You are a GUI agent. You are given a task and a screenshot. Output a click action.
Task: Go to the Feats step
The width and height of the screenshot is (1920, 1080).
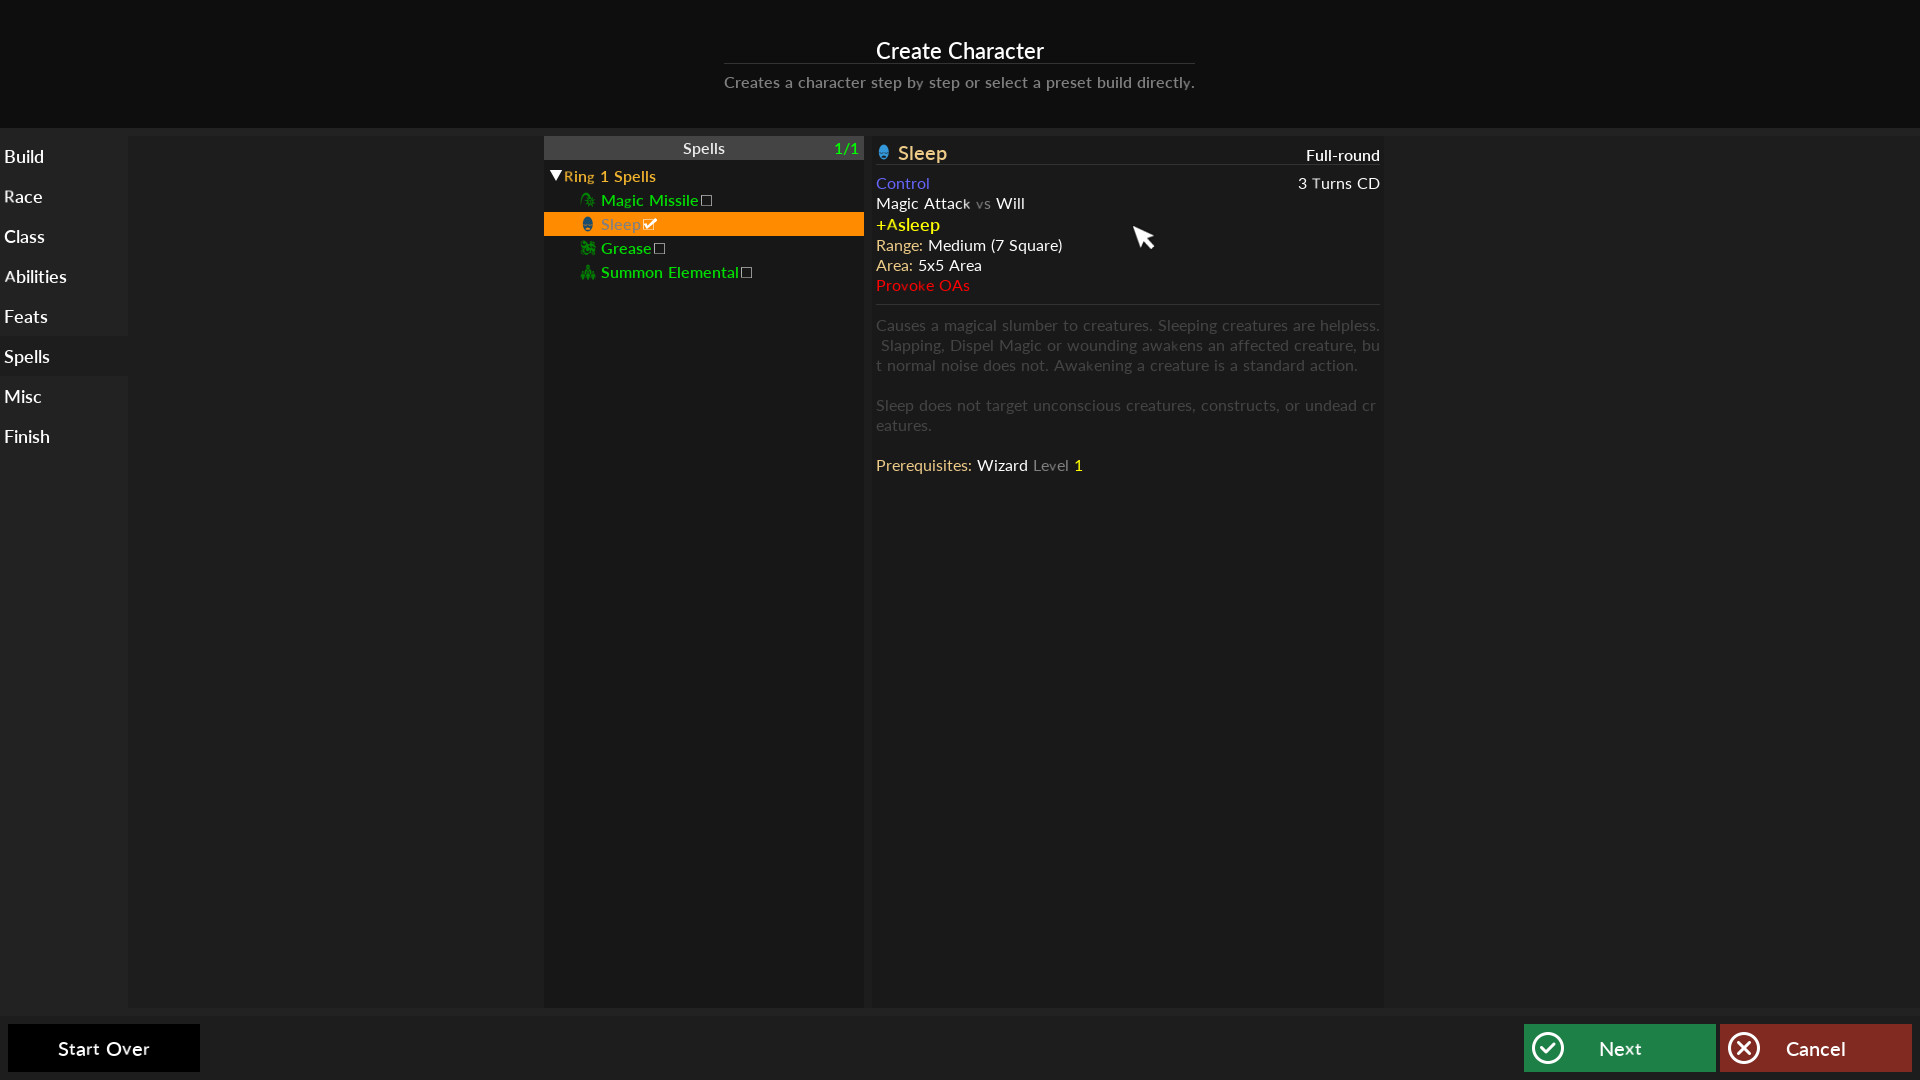pyautogui.click(x=26, y=316)
